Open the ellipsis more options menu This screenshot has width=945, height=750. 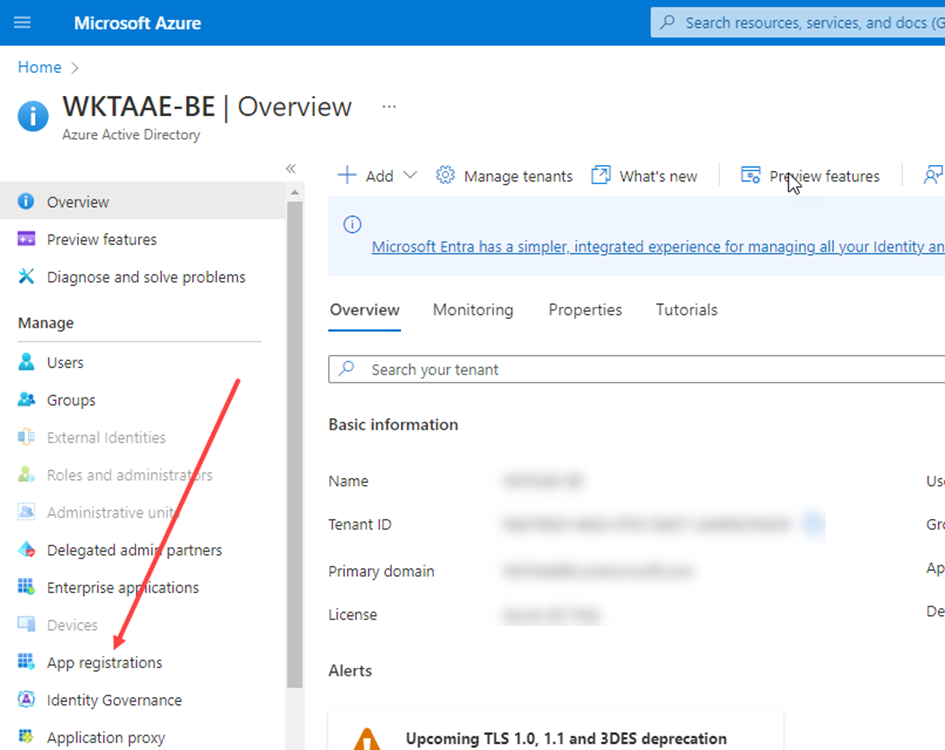[389, 107]
